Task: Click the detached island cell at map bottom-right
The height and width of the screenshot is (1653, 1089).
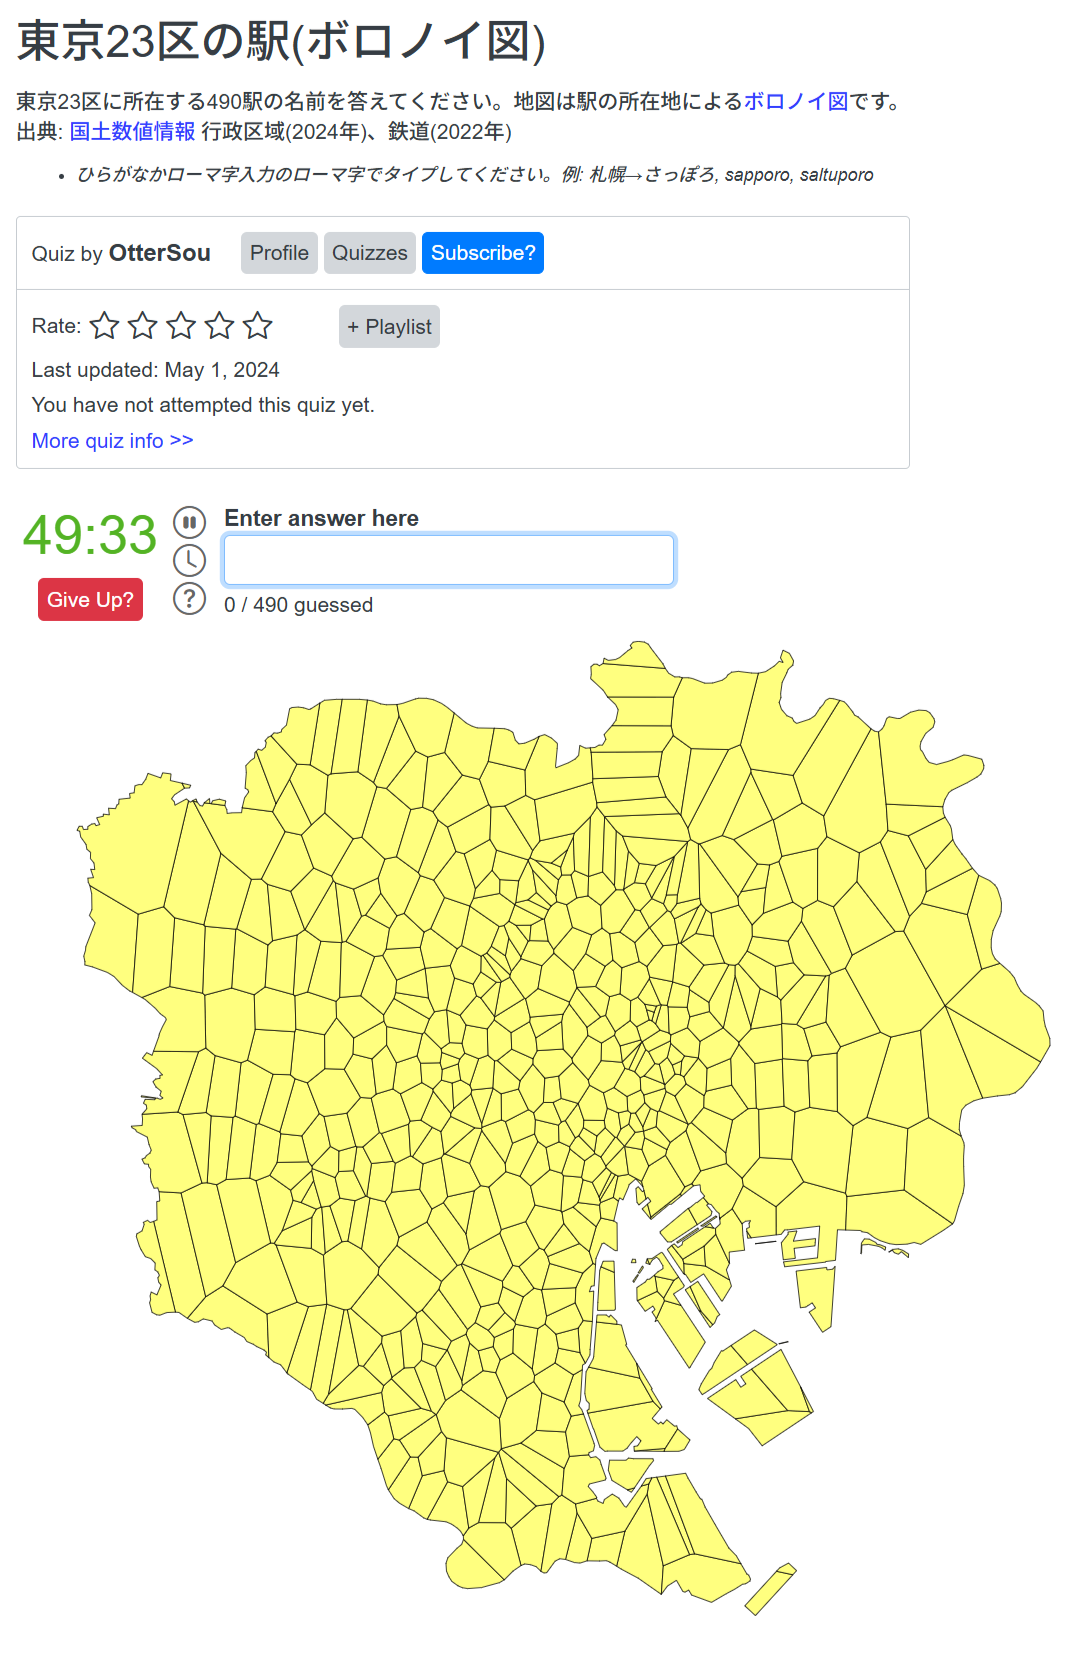Action: click(770, 1588)
